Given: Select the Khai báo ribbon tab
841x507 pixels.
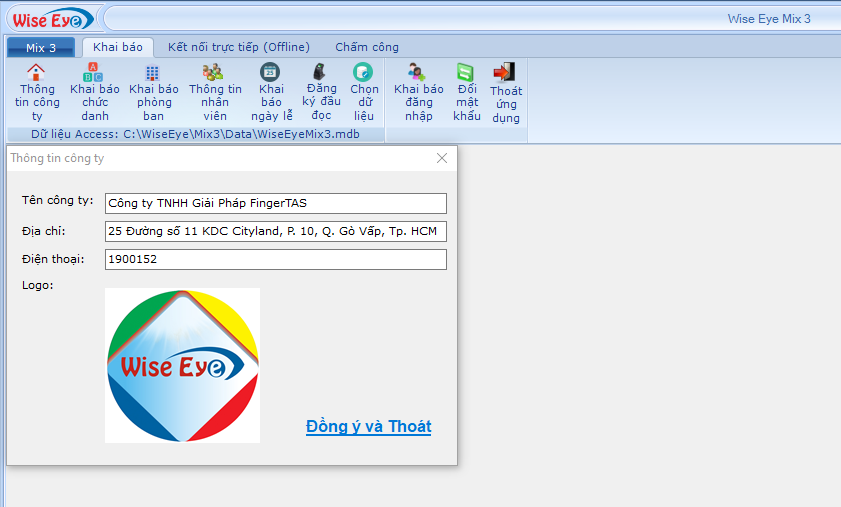Looking at the screenshot, I should (x=117, y=47).
